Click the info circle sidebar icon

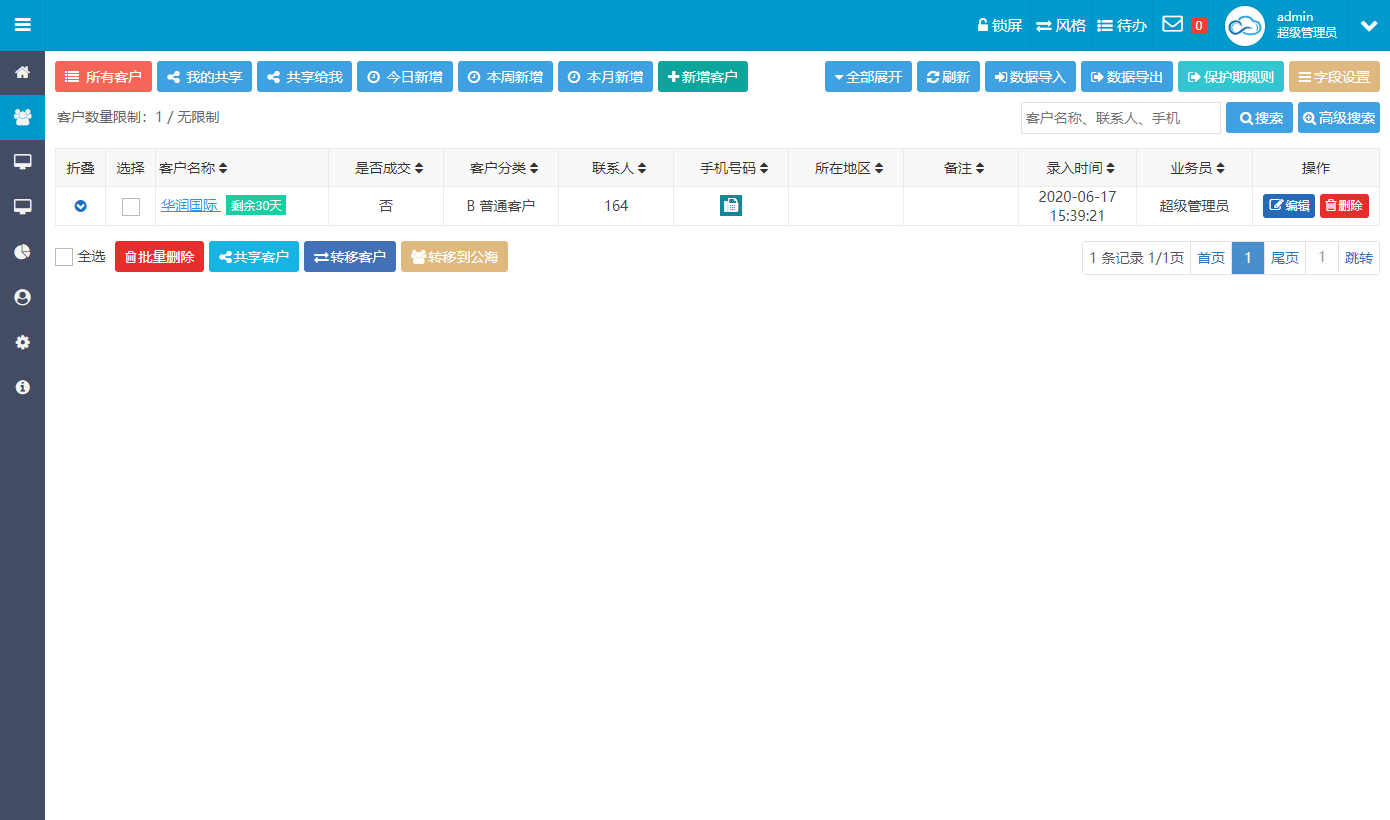click(22, 387)
